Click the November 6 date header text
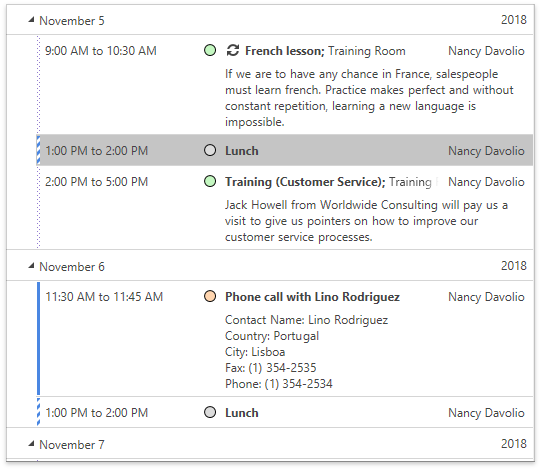Image resolution: width=541 pixels, height=470 pixels. click(x=72, y=267)
